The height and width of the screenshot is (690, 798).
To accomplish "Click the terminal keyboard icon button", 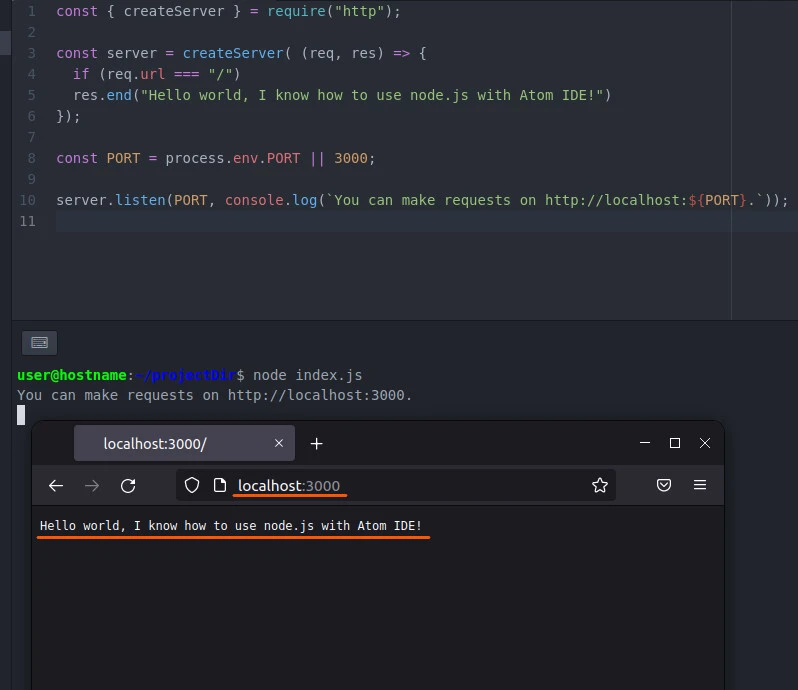I will (39, 343).
